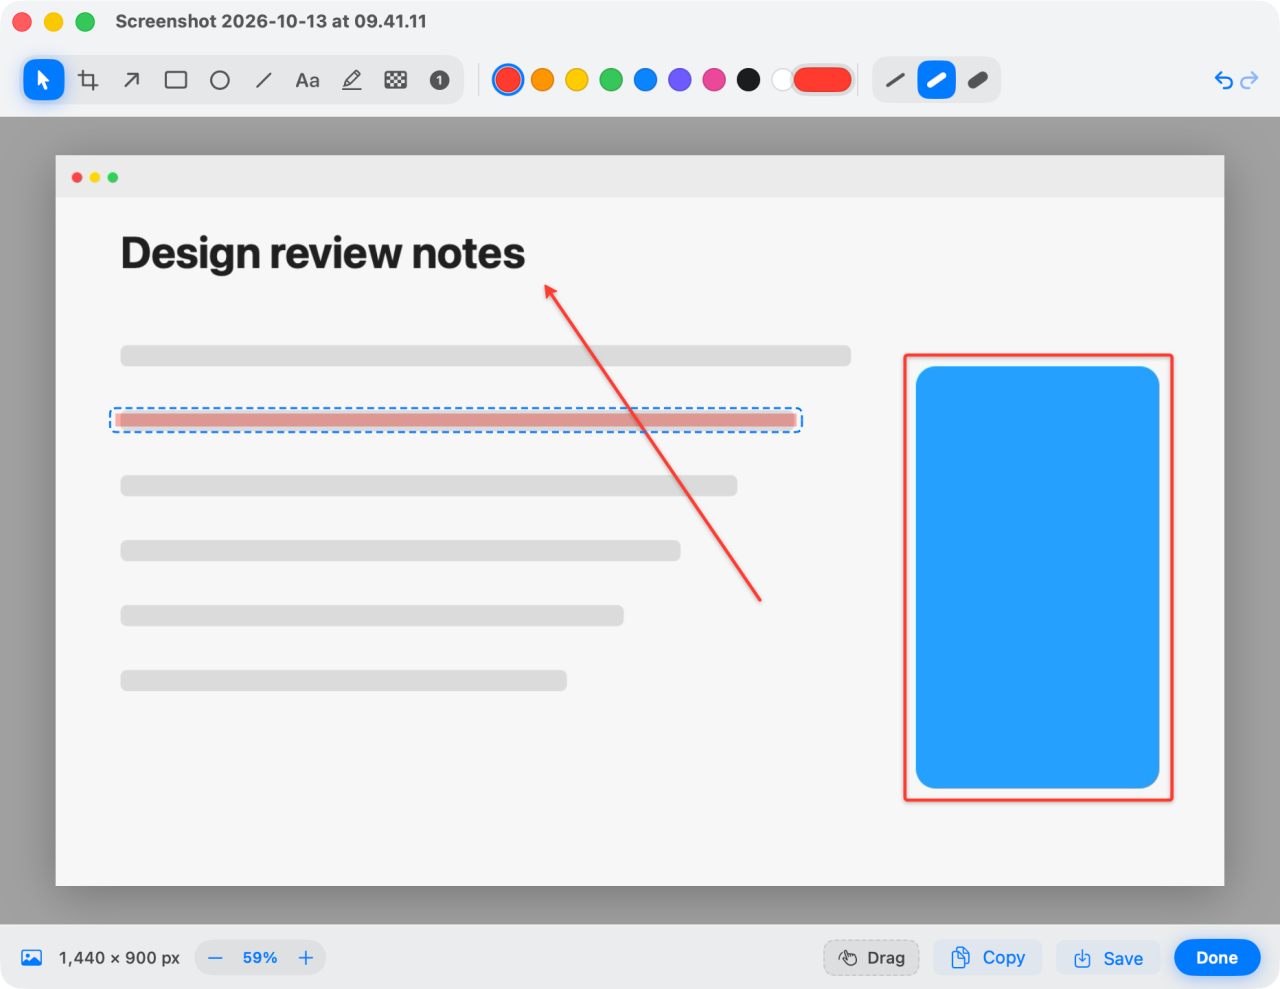
Task: Click the 59% zoom level
Action: pyautogui.click(x=260, y=958)
